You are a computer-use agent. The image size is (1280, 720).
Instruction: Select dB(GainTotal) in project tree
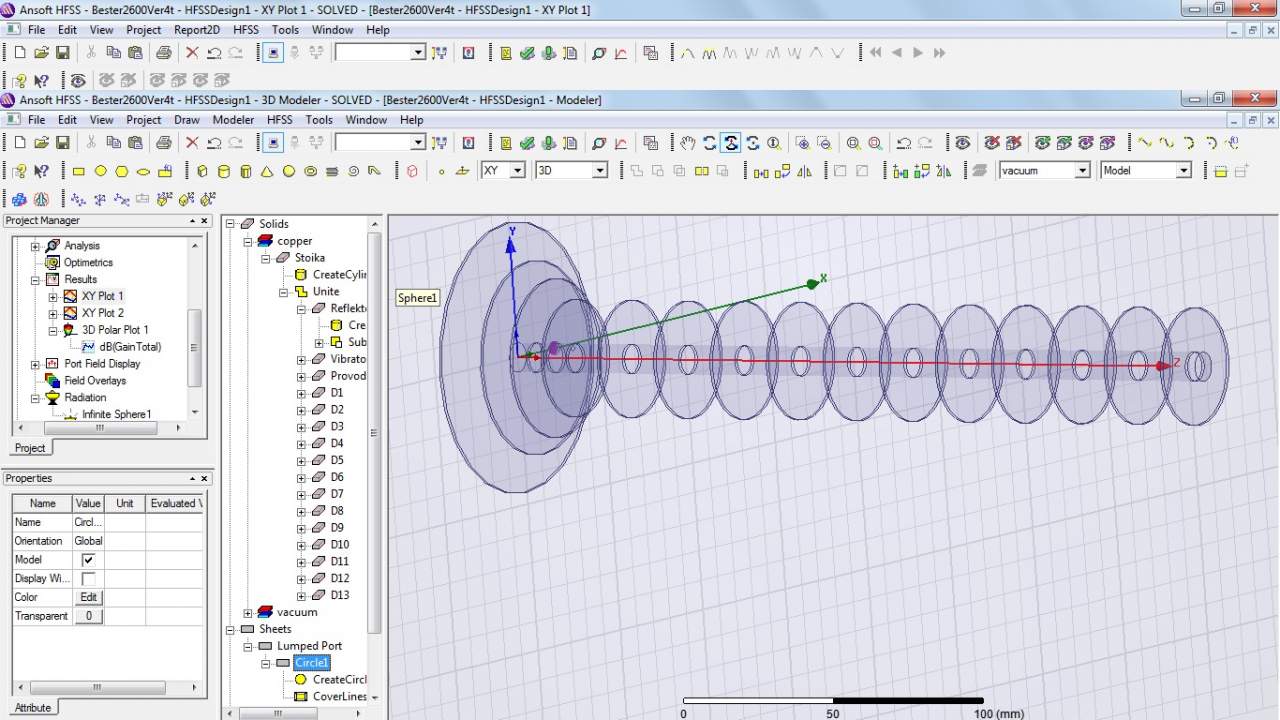pos(129,347)
